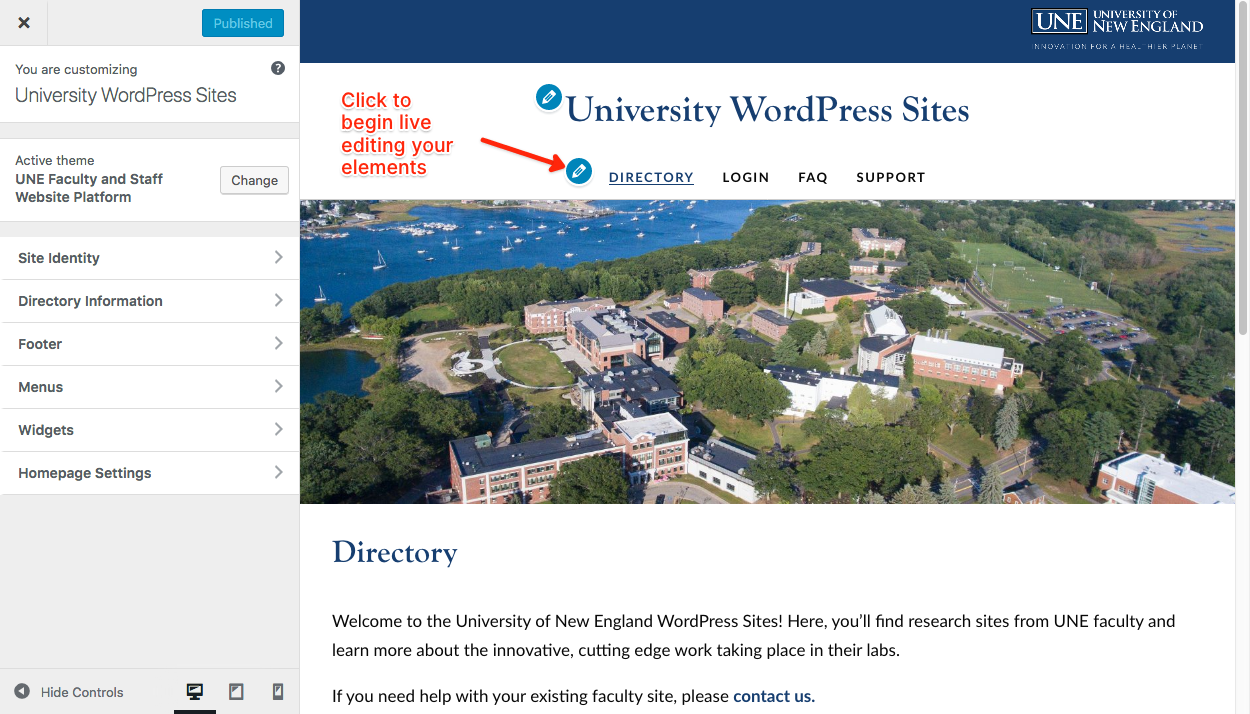The height and width of the screenshot is (714, 1250).
Task: Switch to tablet preview mode
Action: [236, 691]
